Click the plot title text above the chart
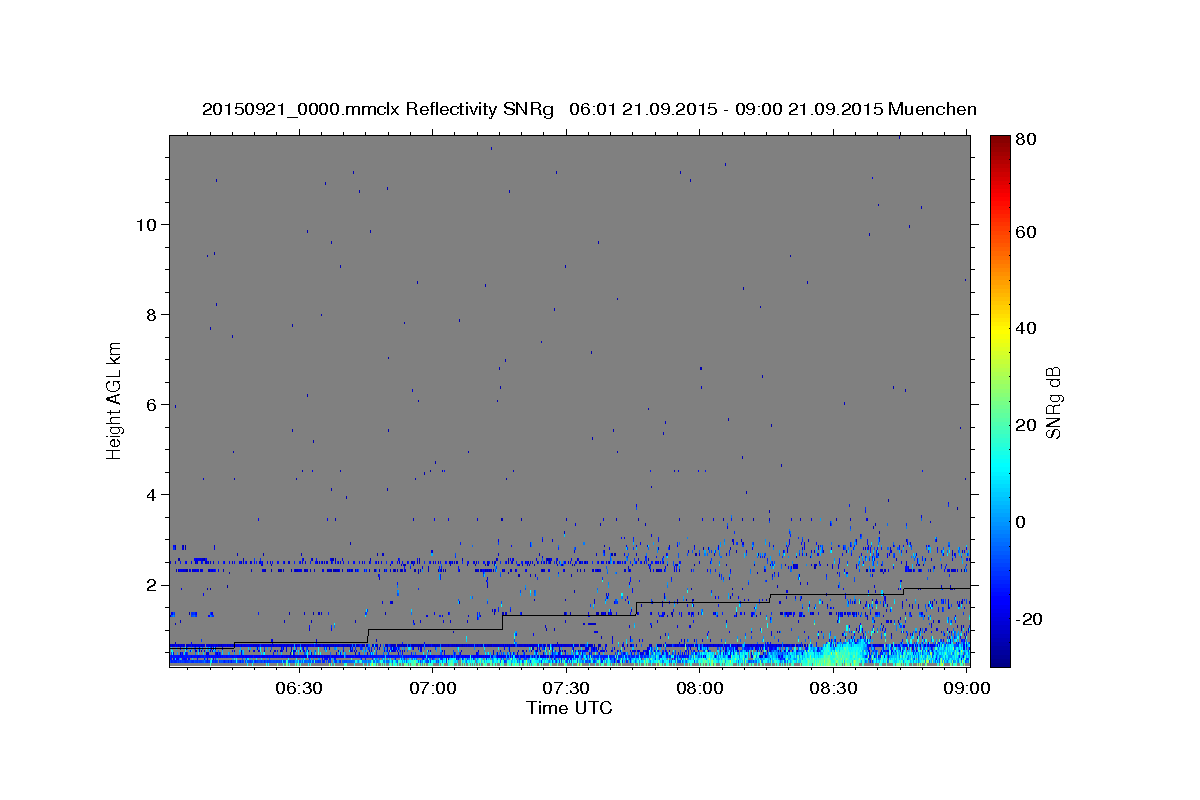 [x=589, y=109]
